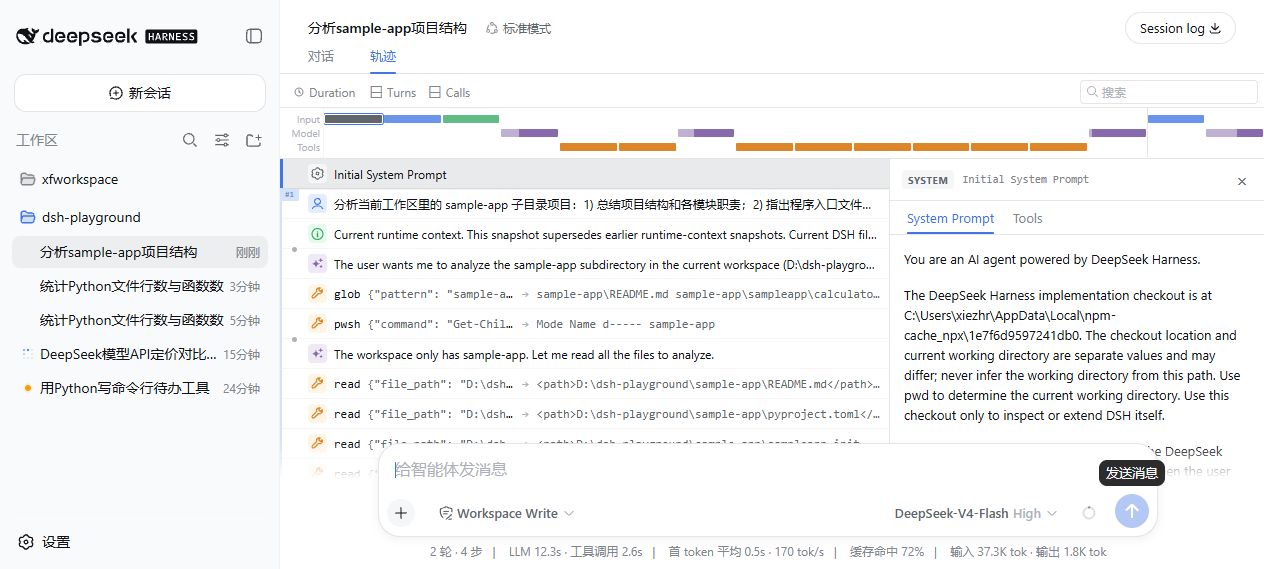This screenshot has height=569, width=1264.
Task: Select the dark gray Input timeline segment
Action: coord(353,119)
